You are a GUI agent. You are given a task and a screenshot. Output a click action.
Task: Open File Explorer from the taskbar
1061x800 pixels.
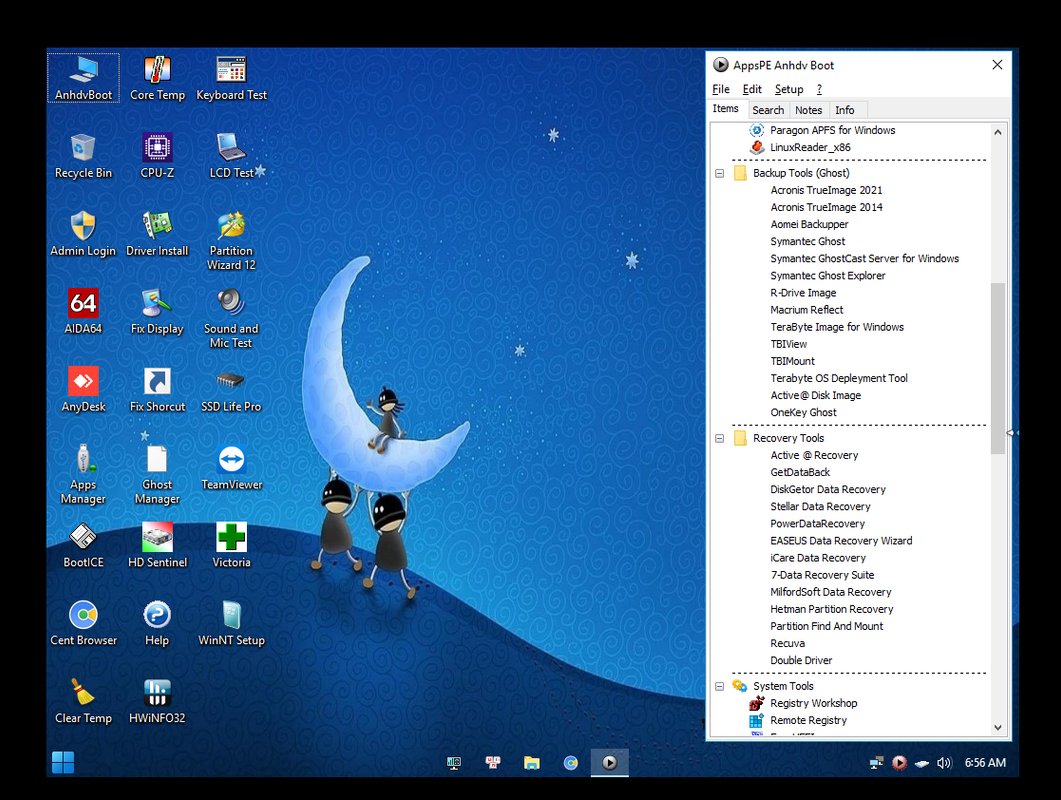(x=532, y=763)
